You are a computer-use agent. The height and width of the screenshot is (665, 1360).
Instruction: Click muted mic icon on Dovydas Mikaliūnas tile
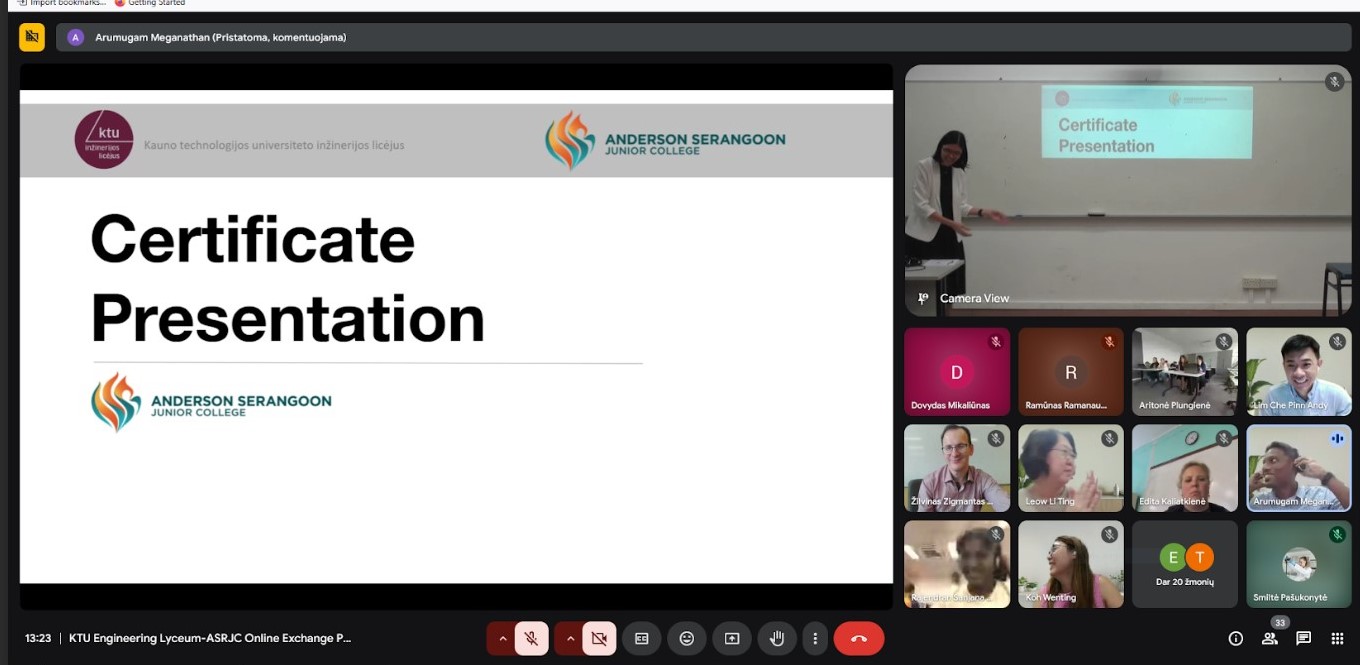pos(995,342)
